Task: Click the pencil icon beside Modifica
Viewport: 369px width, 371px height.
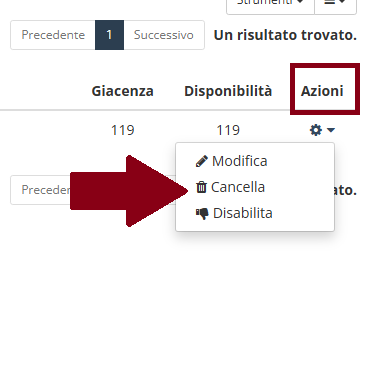Action: coord(201,161)
